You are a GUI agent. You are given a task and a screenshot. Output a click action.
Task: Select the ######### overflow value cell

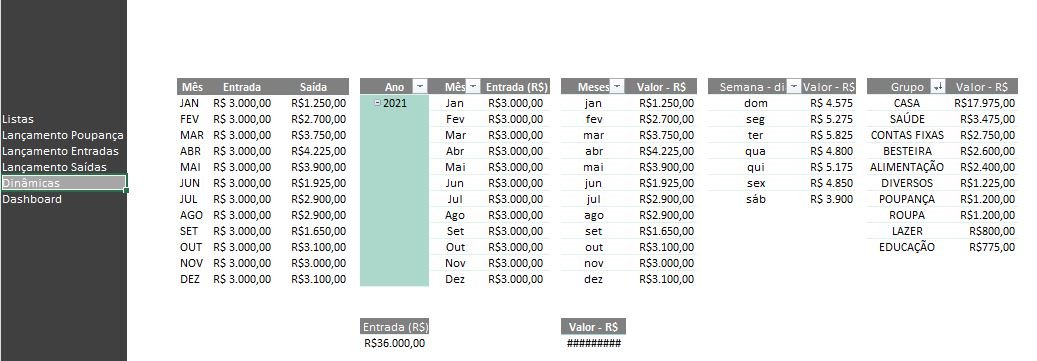[x=593, y=342]
